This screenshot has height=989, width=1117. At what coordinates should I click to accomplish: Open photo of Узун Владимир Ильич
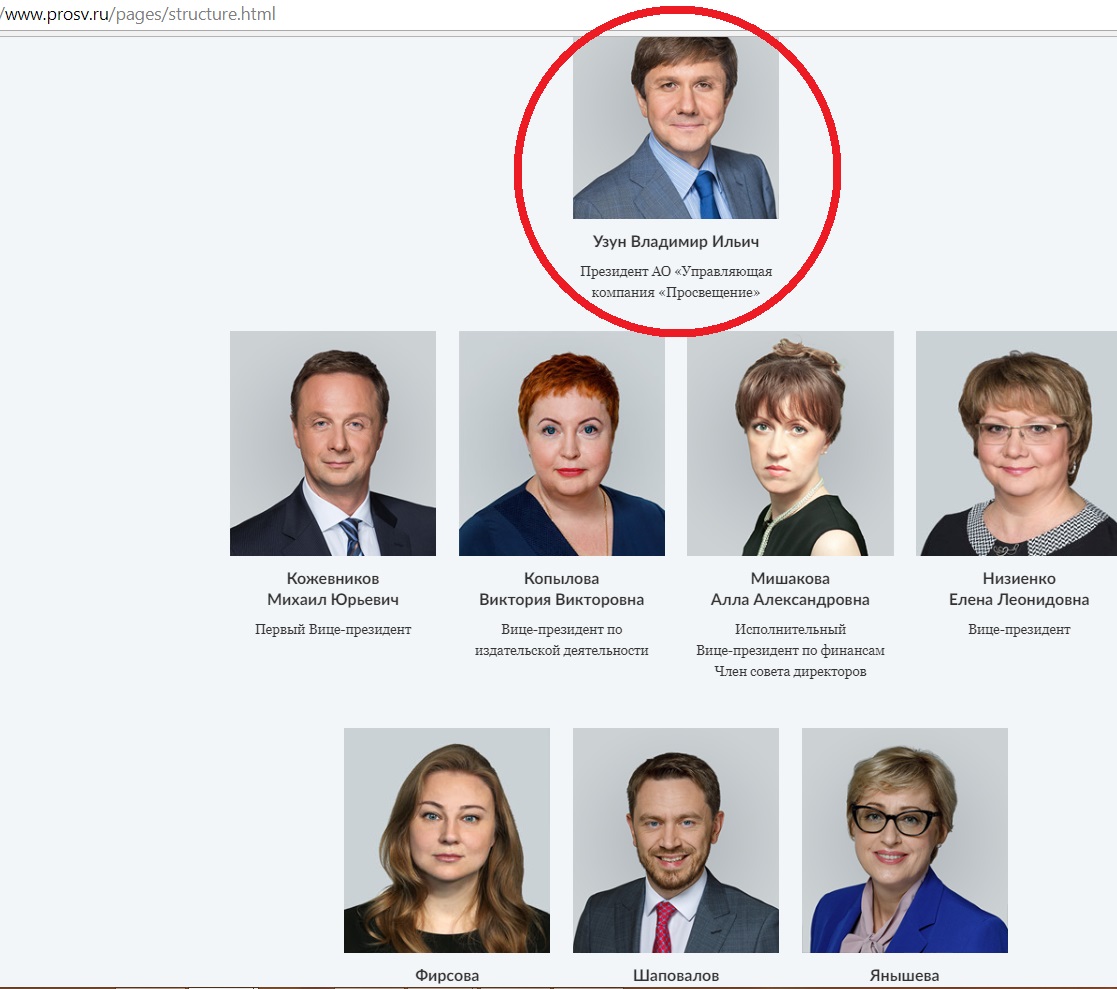pos(675,128)
